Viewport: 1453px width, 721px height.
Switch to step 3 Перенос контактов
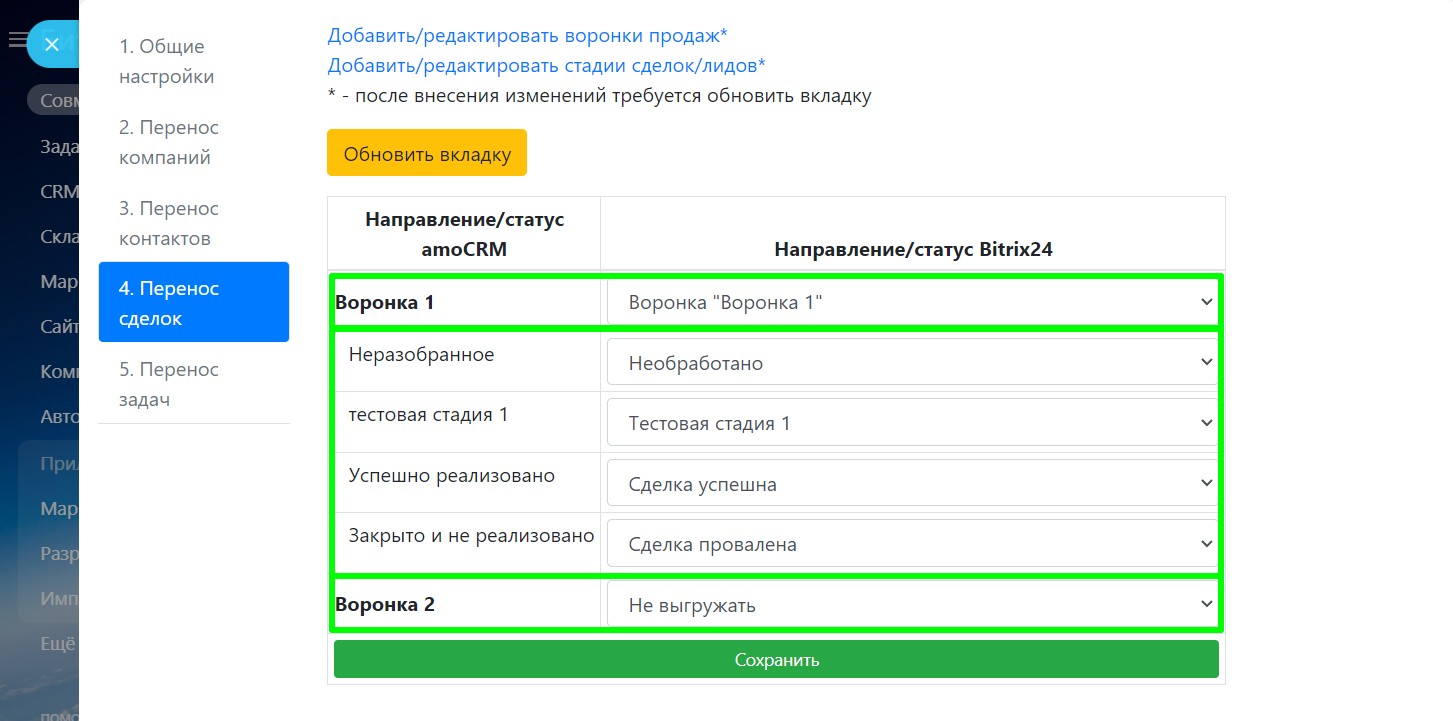193,223
